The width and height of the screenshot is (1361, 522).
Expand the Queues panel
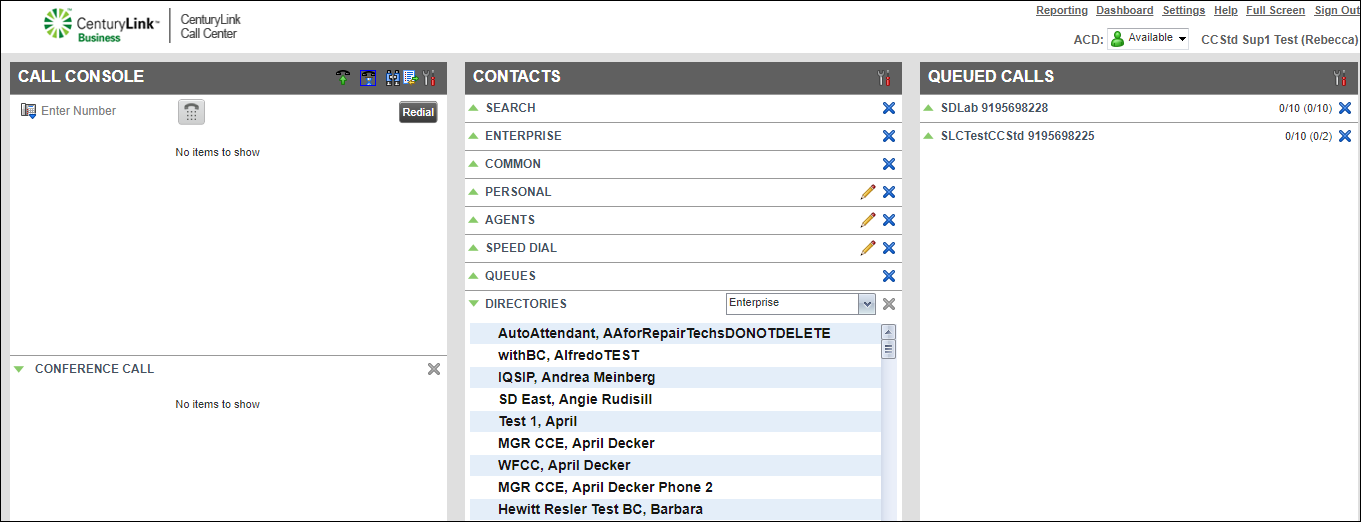click(x=474, y=276)
